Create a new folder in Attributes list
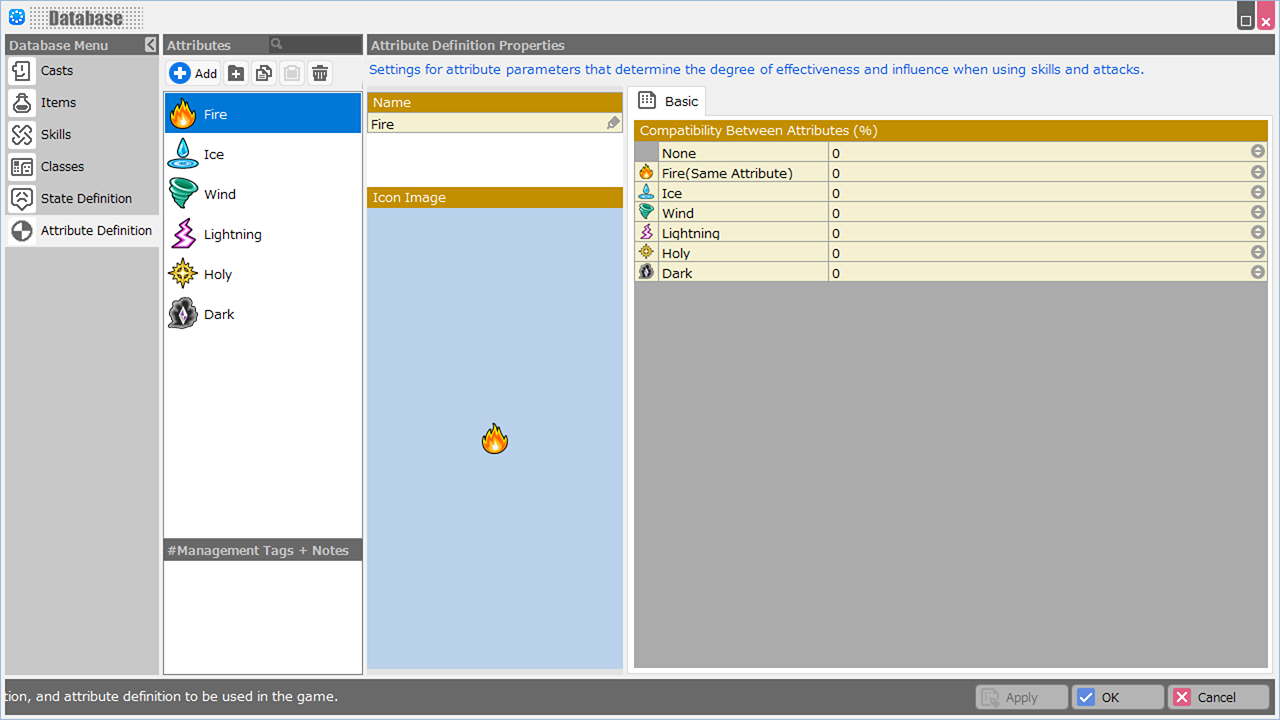This screenshot has height=720, width=1280. 236,73
